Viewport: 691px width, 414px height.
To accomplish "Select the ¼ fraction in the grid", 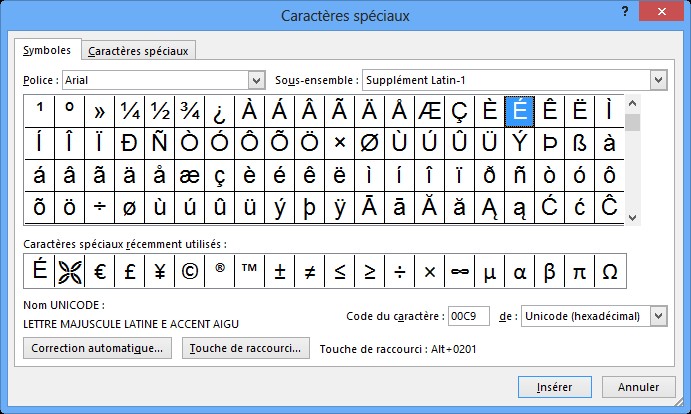I will 130,110.
